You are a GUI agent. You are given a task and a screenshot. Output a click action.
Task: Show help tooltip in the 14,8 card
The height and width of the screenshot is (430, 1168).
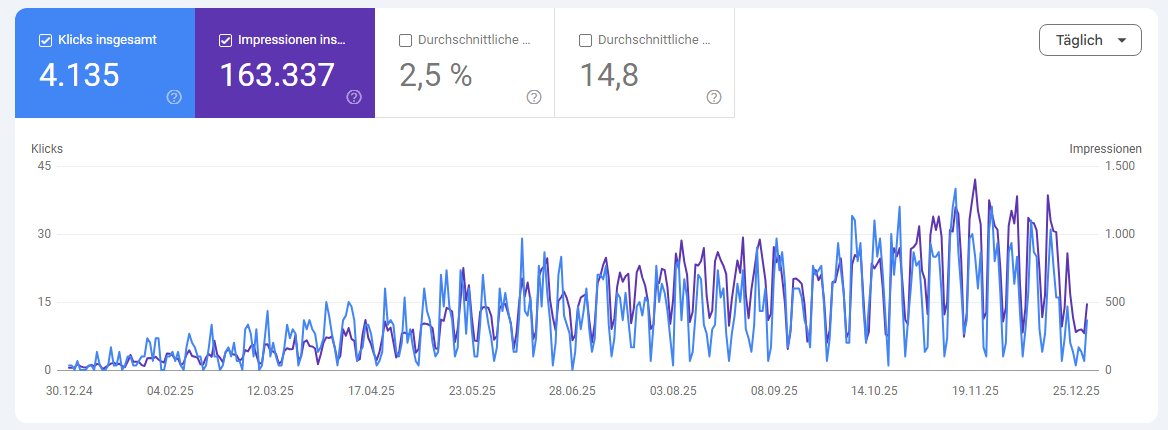point(714,97)
